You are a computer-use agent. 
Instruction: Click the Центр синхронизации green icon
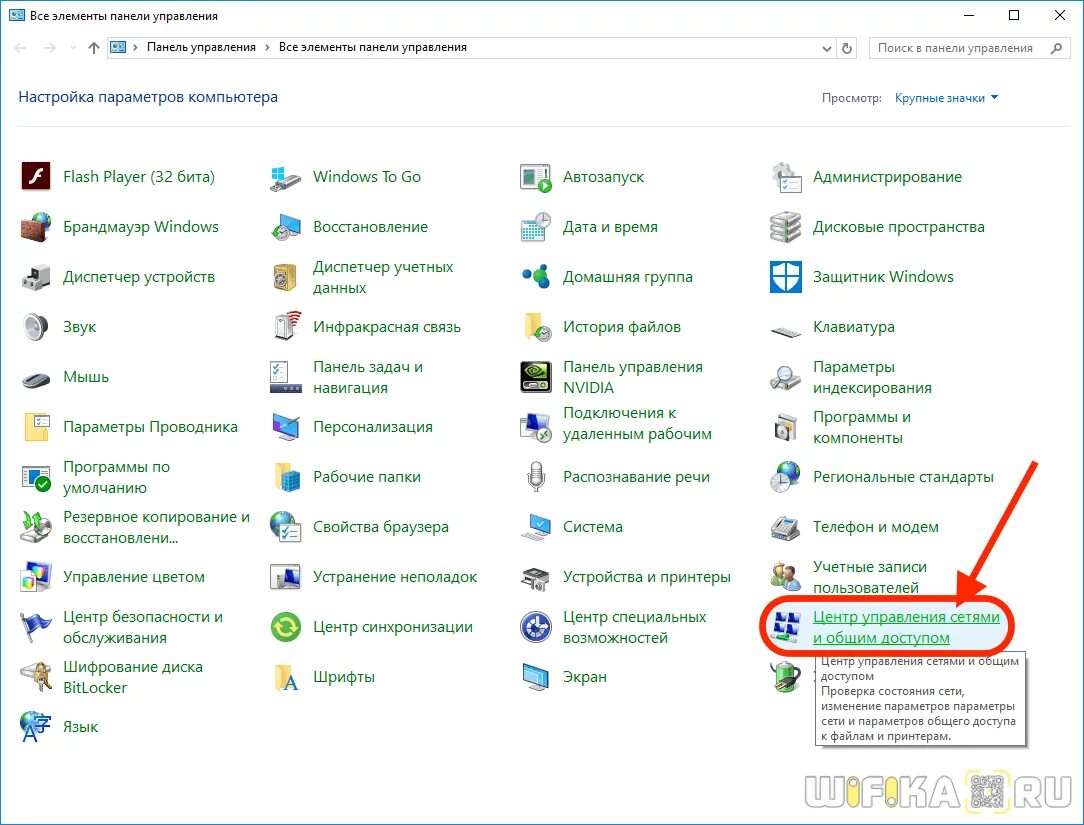tap(286, 627)
